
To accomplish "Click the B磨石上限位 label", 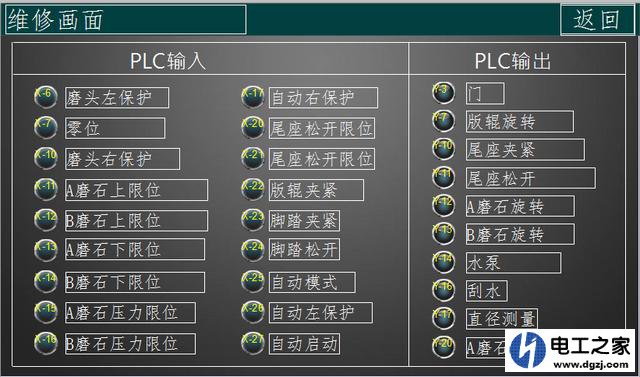I will 136,221.
